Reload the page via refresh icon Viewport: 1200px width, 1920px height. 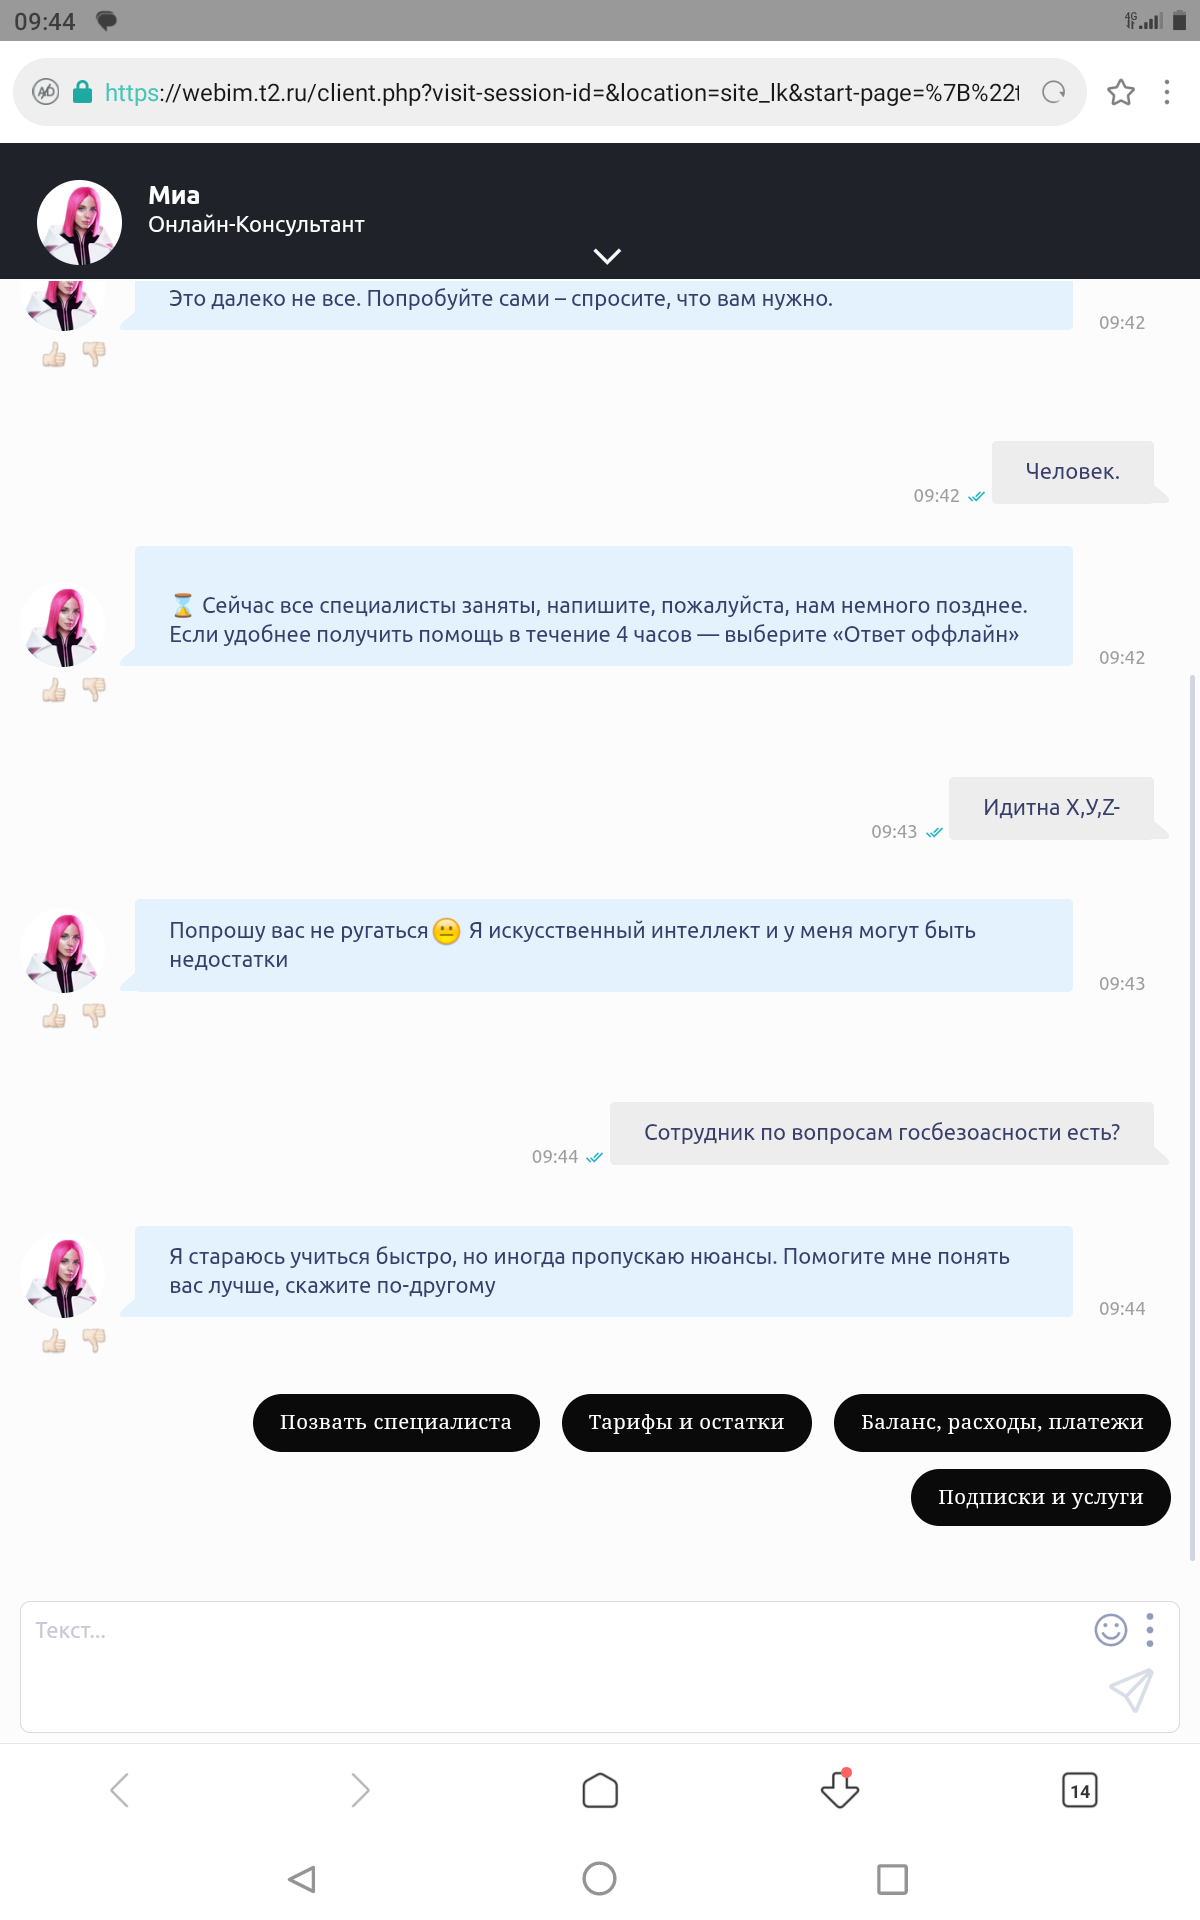click(x=1053, y=93)
